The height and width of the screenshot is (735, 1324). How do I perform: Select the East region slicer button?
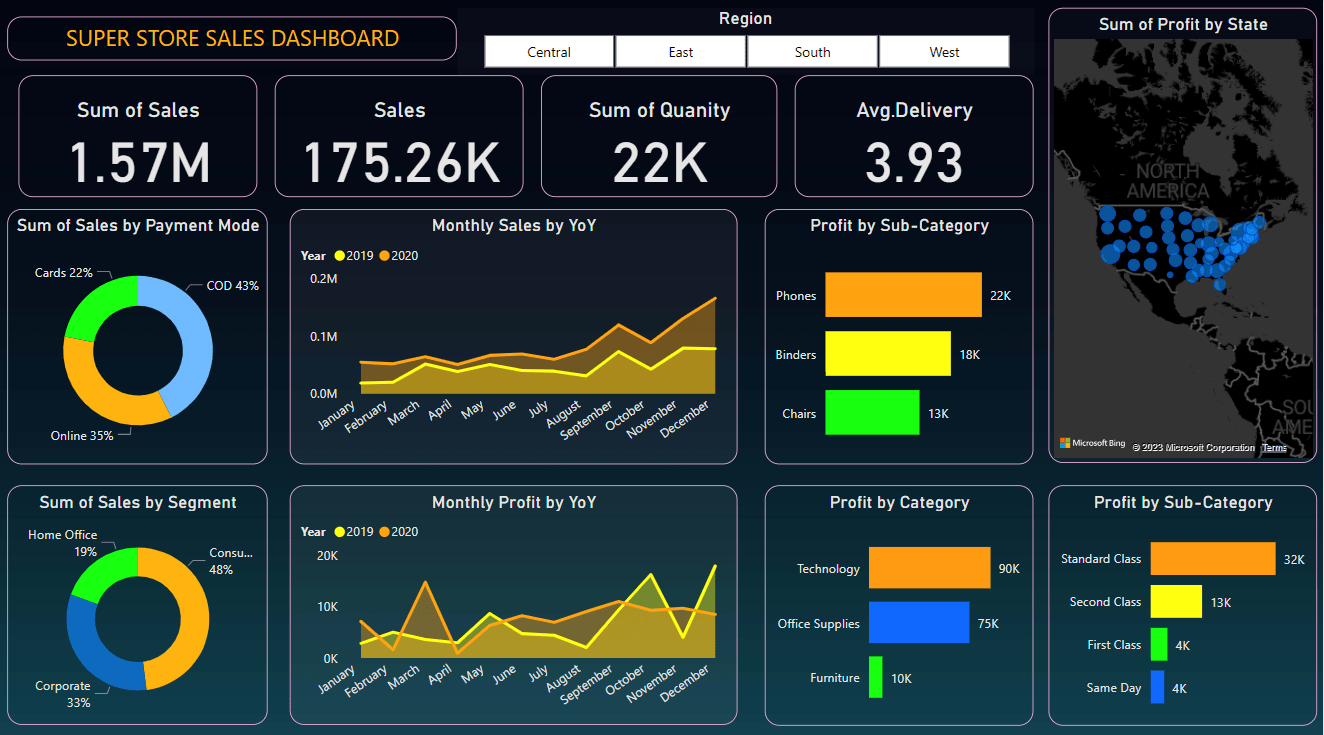(681, 52)
